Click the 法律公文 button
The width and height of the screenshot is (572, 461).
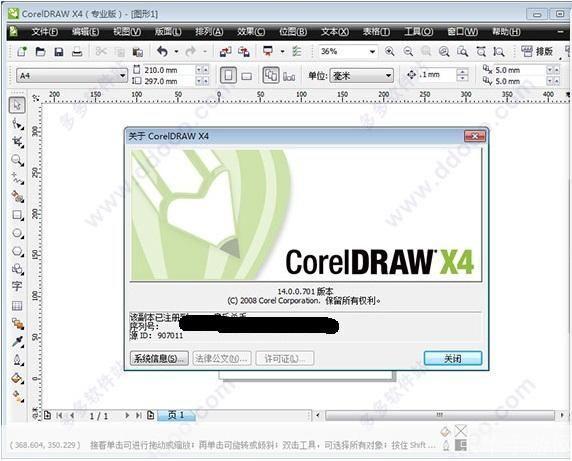[x=222, y=359]
